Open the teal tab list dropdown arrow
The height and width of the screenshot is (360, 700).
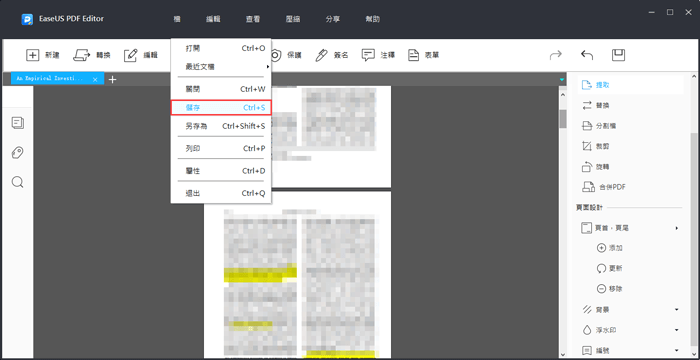pos(562,80)
